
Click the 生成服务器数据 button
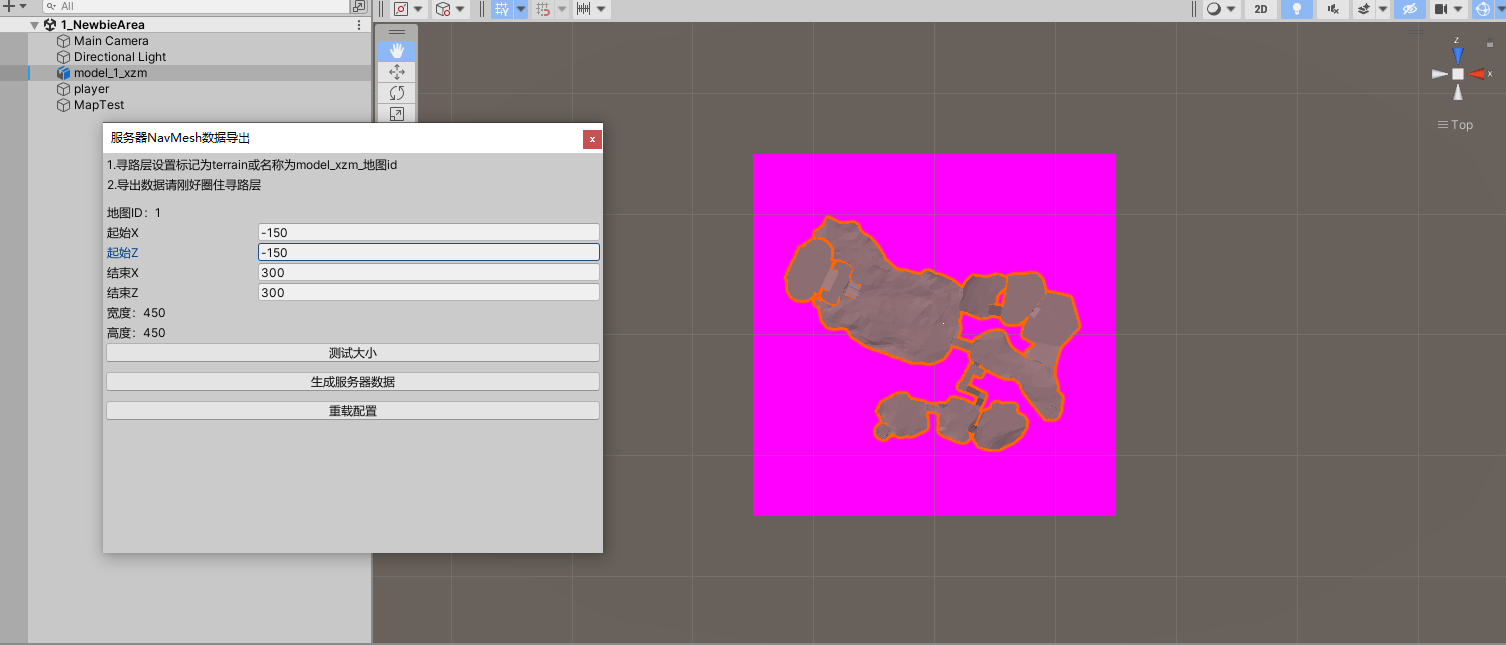click(353, 382)
